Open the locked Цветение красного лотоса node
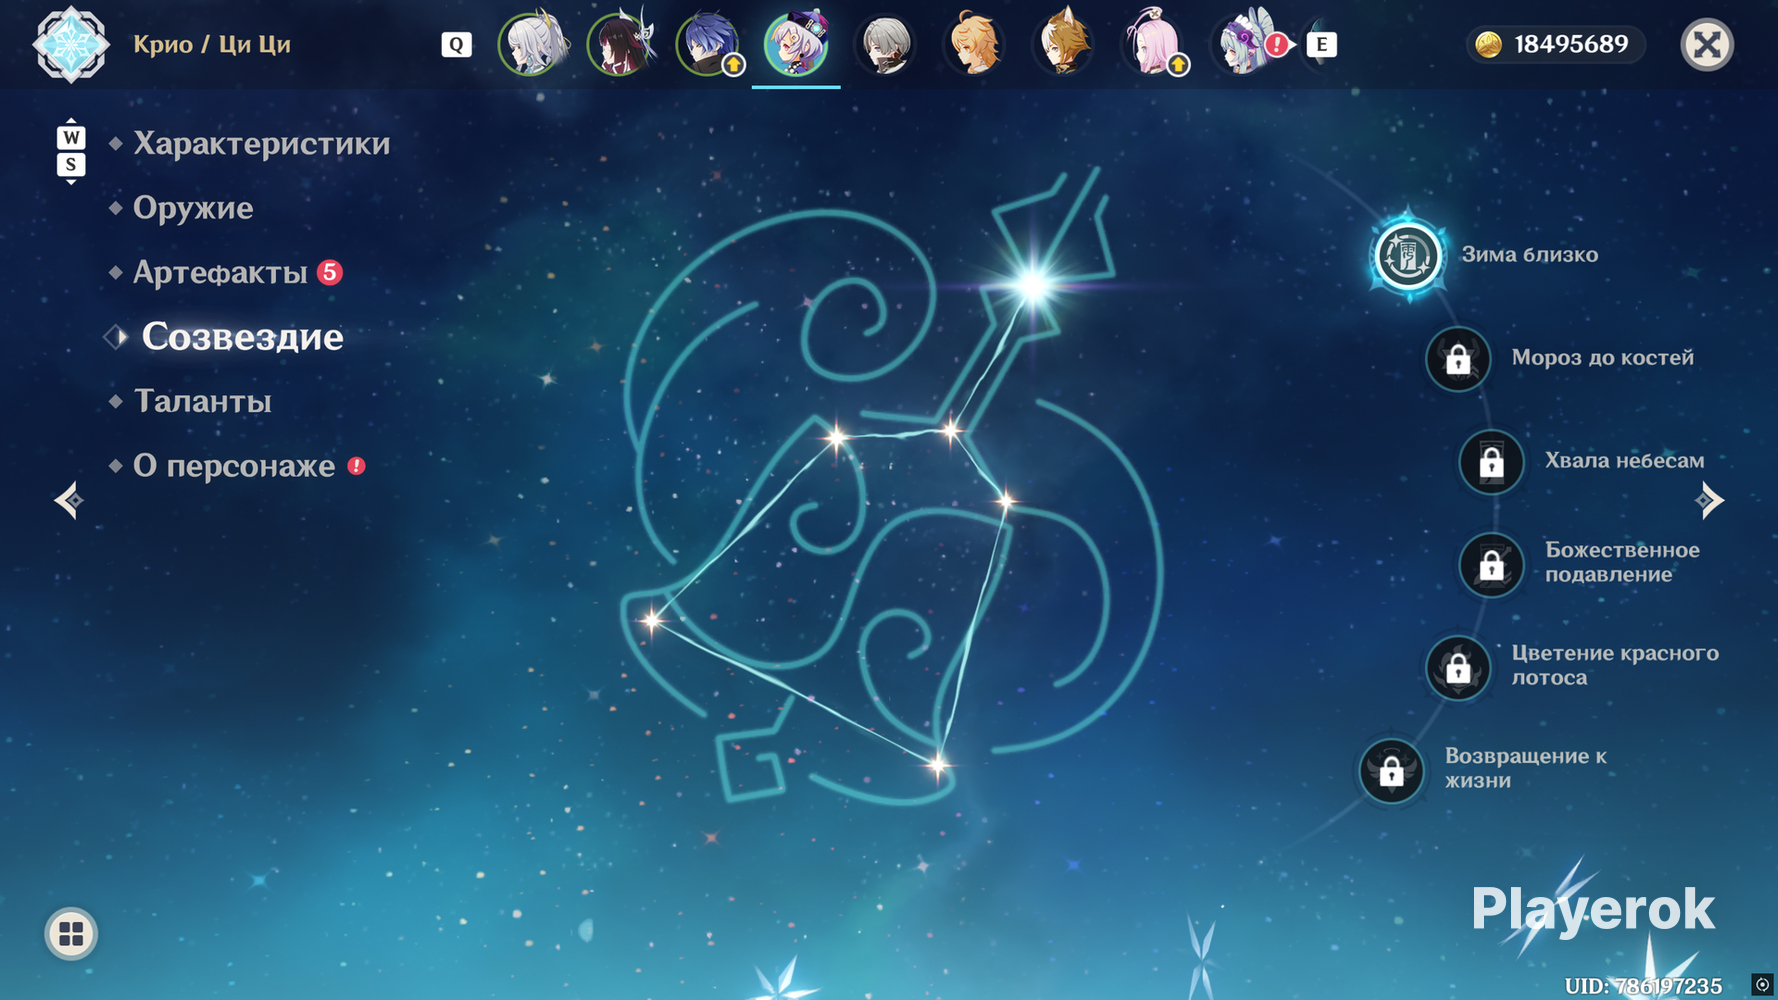The width and height of the screenshot is (1778, 1000). [1458, 668]
